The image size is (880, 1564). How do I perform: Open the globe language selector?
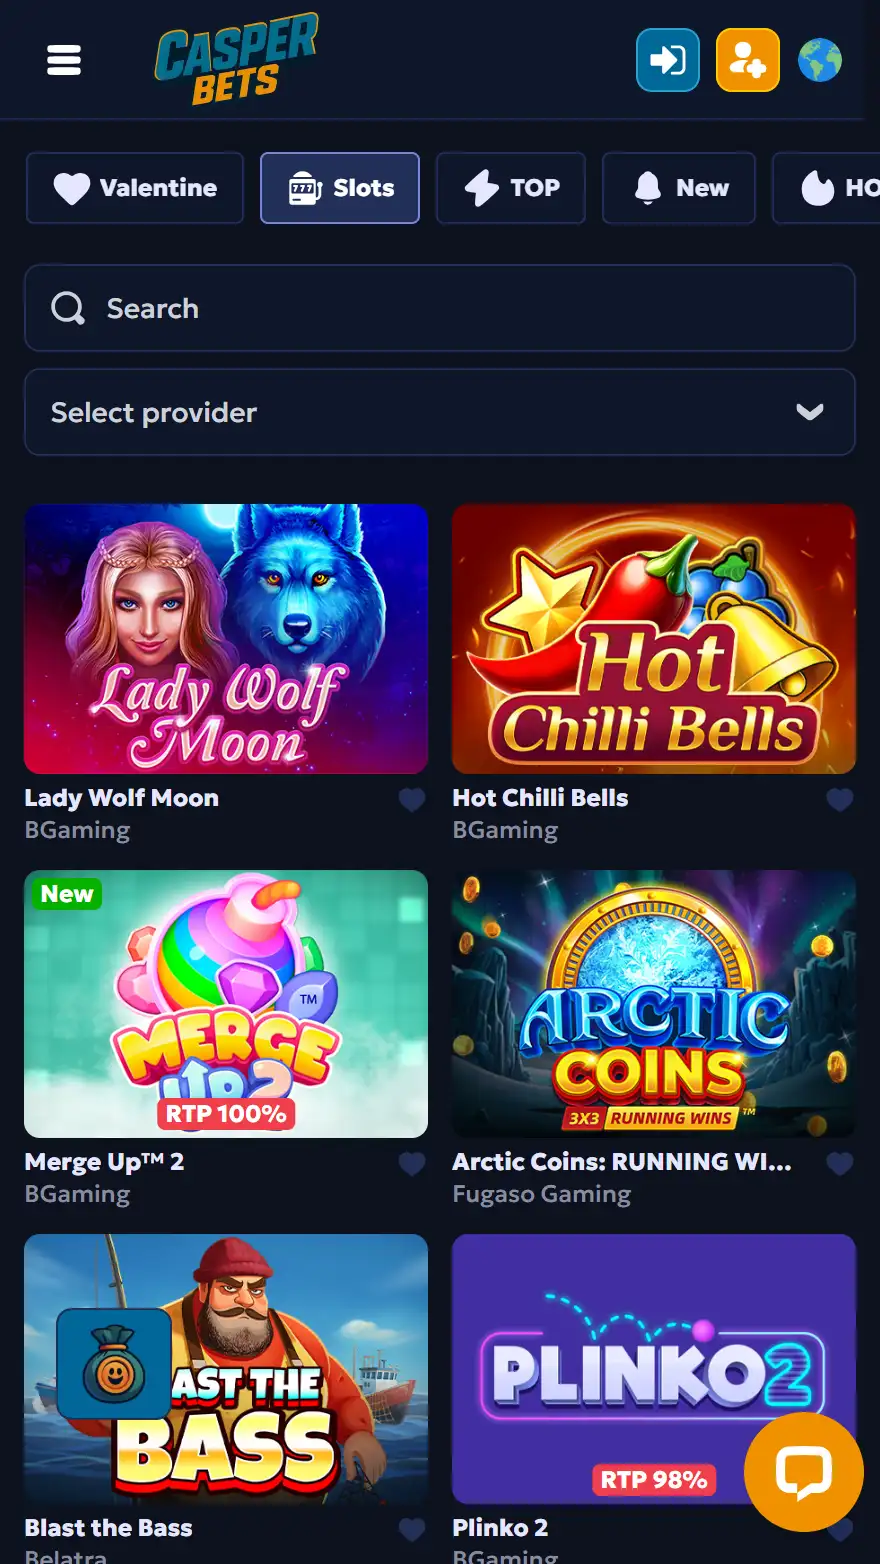click(x=820, y=60)
